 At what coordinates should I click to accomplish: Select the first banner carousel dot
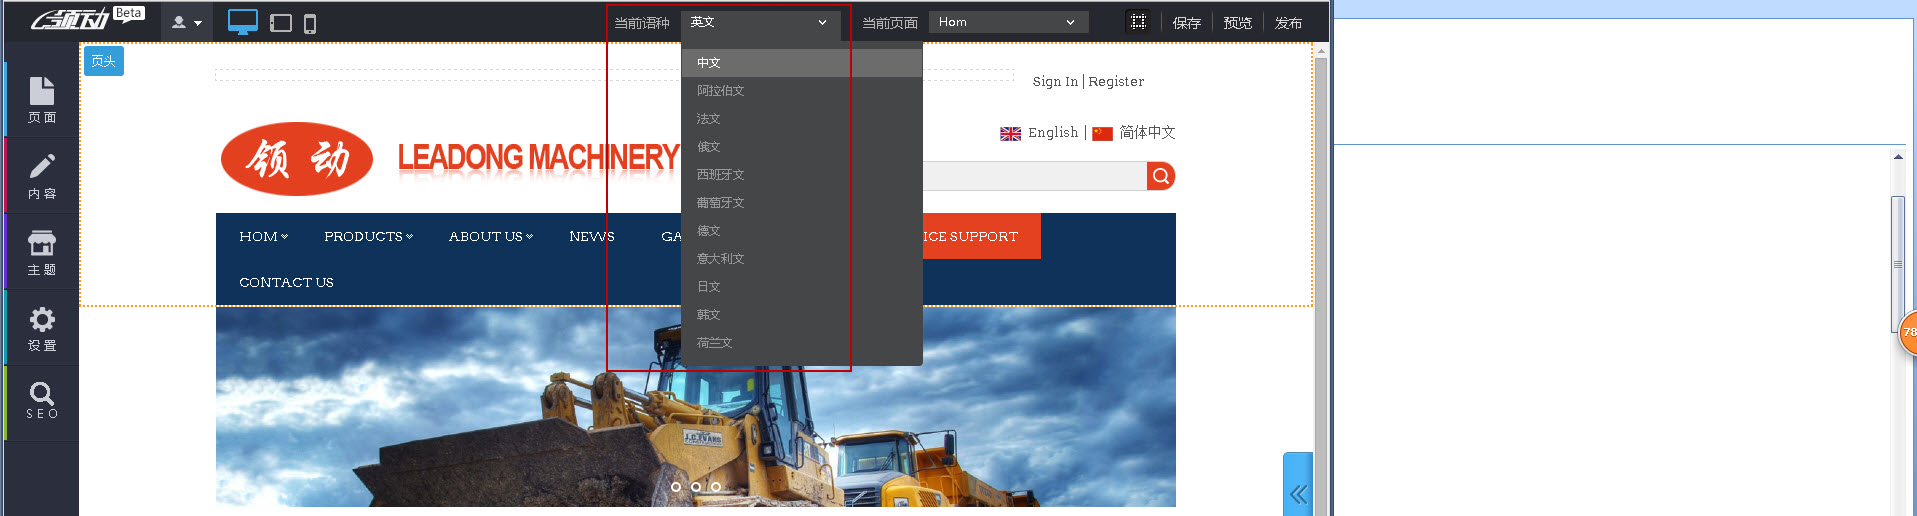(x=676, y=487)
